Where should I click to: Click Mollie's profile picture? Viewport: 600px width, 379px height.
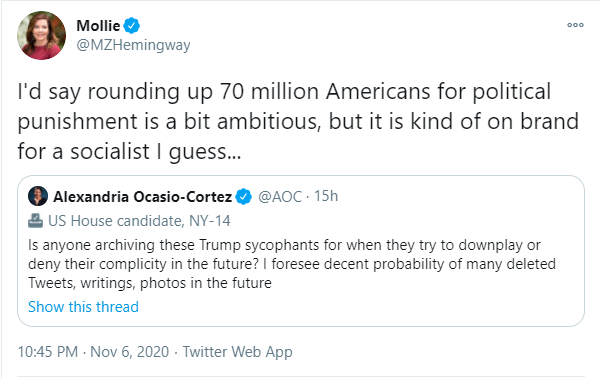coord(41,35)
